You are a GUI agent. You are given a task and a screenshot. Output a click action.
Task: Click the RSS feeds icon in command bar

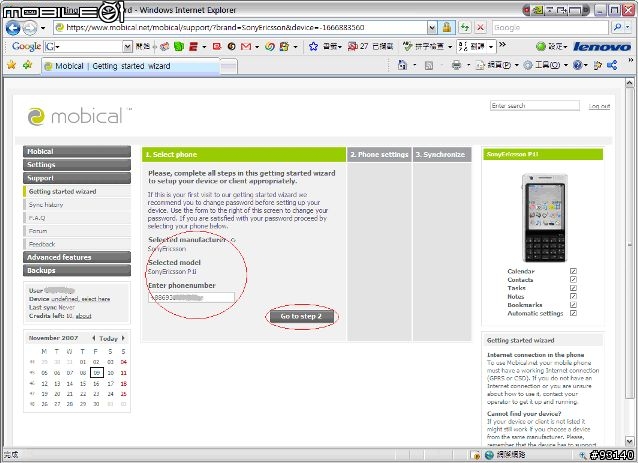point(429,65)
